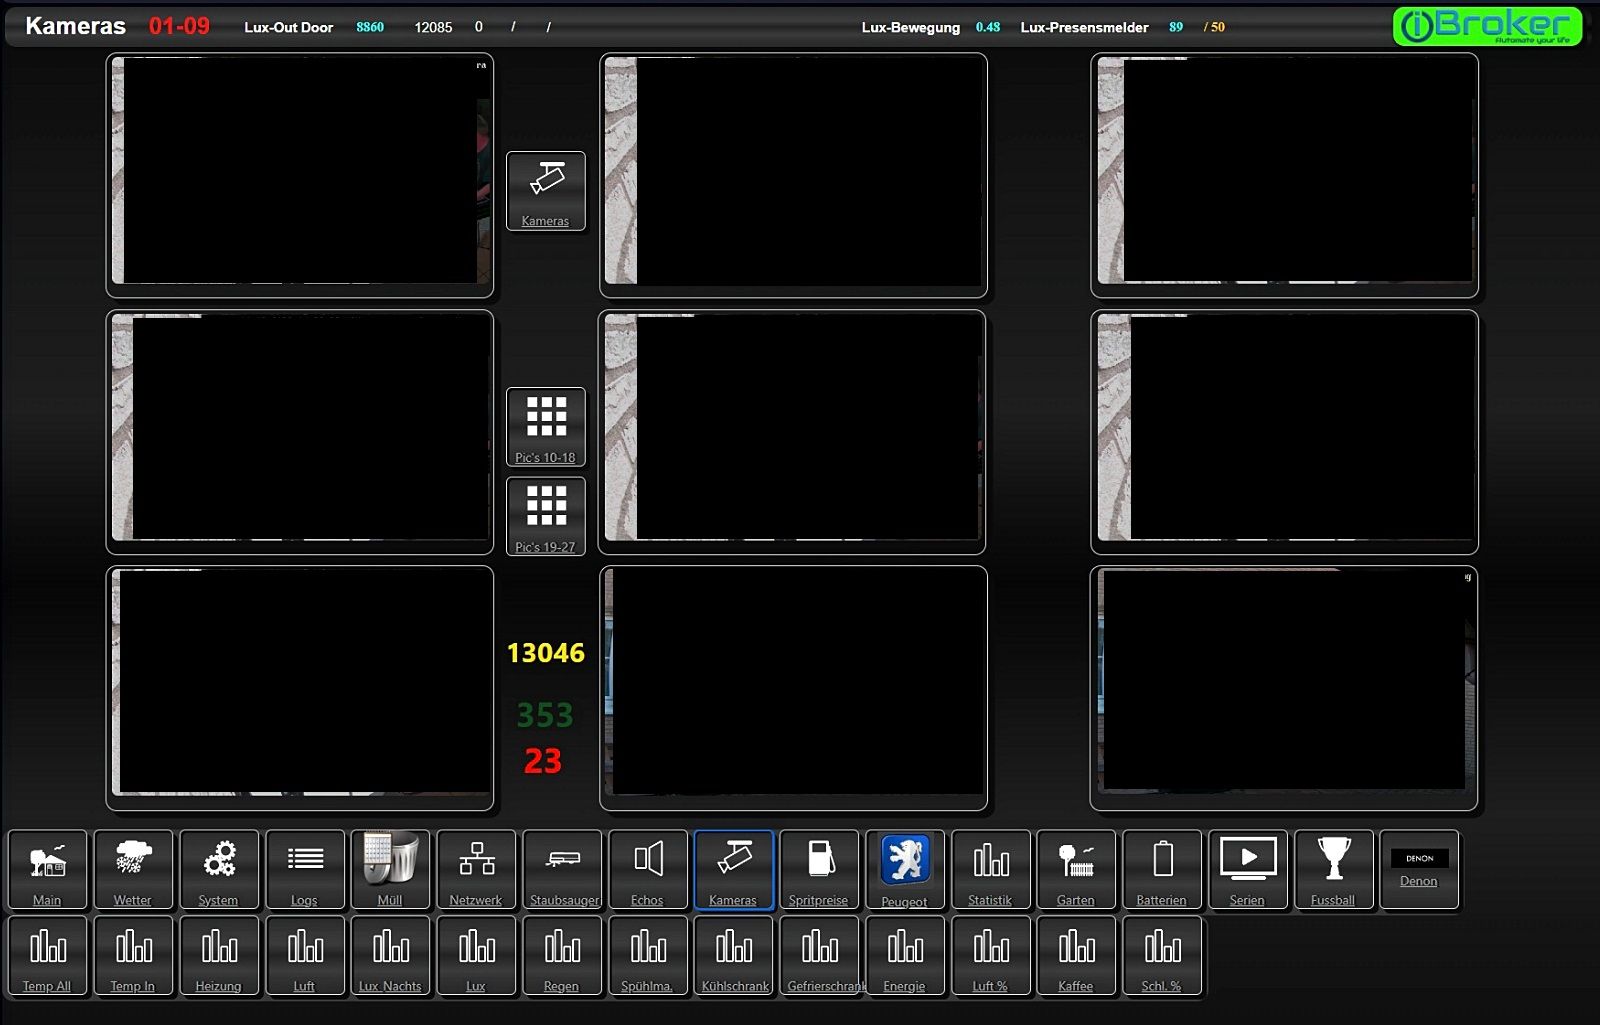Open the top-center camera feed
This screenshot has height=1025, width=1600.
pyautogui.click(x=793, y=175)
